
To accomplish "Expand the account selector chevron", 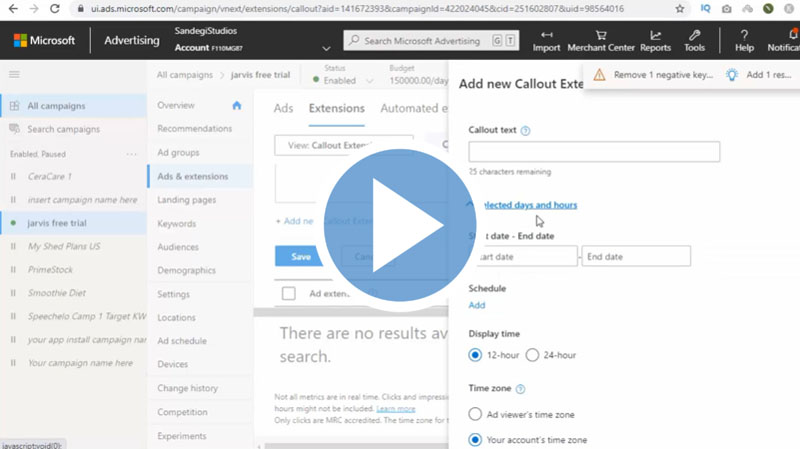I will [326, 48].
